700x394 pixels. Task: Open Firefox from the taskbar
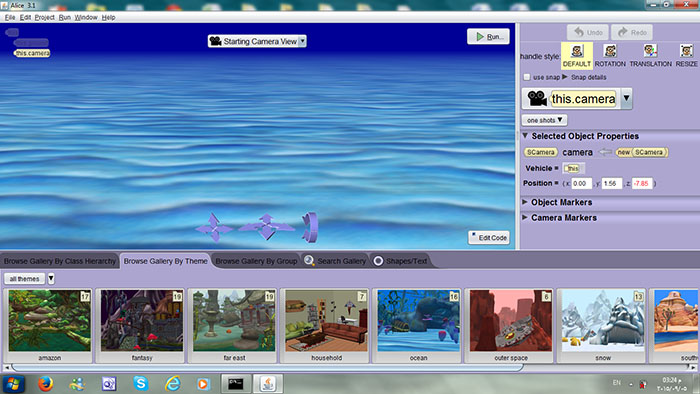click(45, 383)
